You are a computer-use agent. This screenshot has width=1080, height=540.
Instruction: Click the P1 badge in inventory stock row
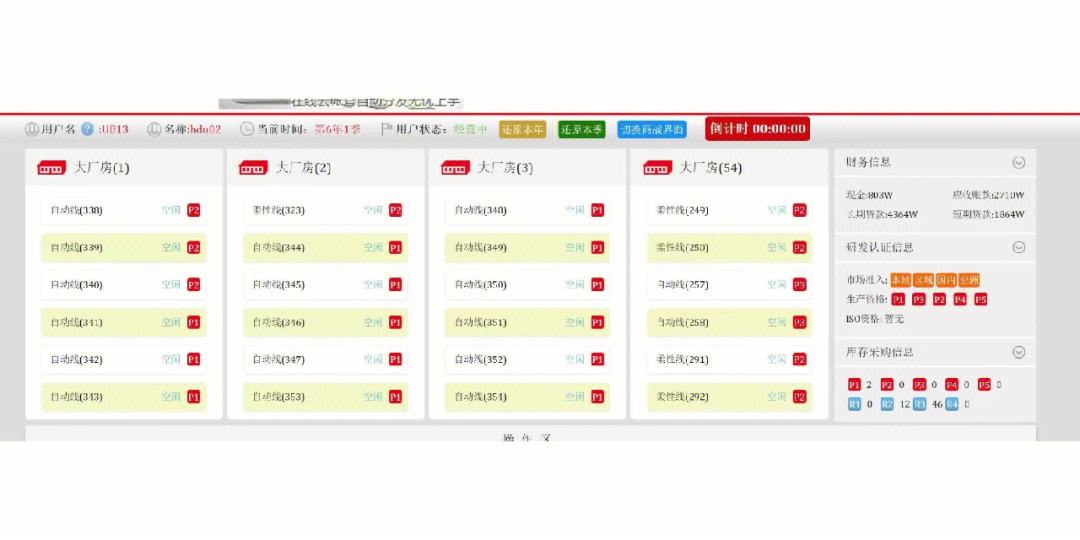click(x=854, y=385)
